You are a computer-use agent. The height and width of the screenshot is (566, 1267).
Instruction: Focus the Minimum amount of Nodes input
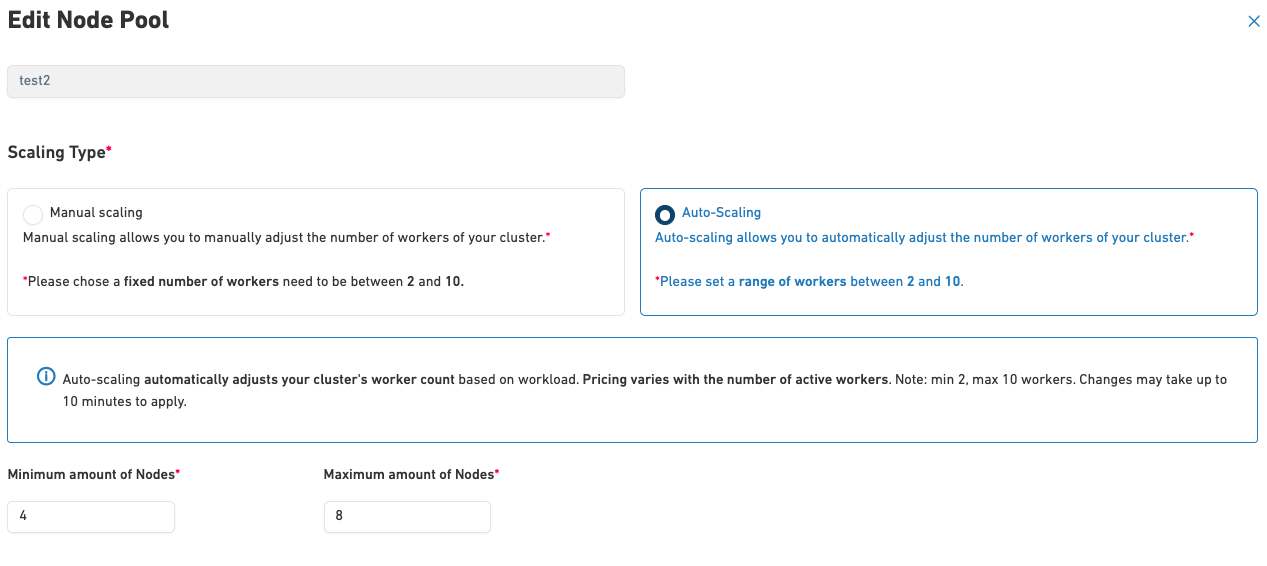[x=91, y=517]
